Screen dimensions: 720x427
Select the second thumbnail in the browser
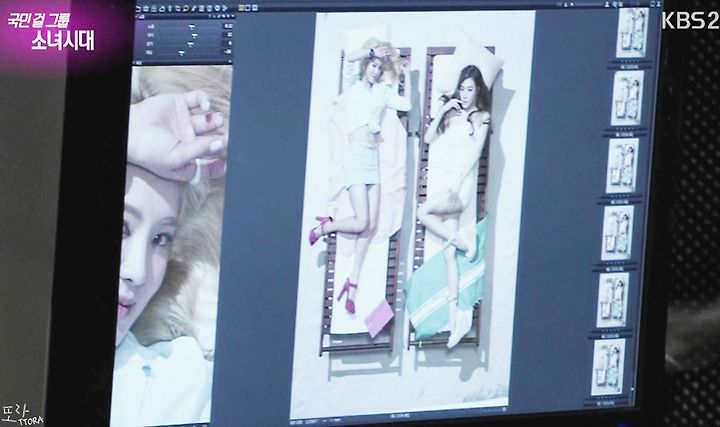pos(627,99)
